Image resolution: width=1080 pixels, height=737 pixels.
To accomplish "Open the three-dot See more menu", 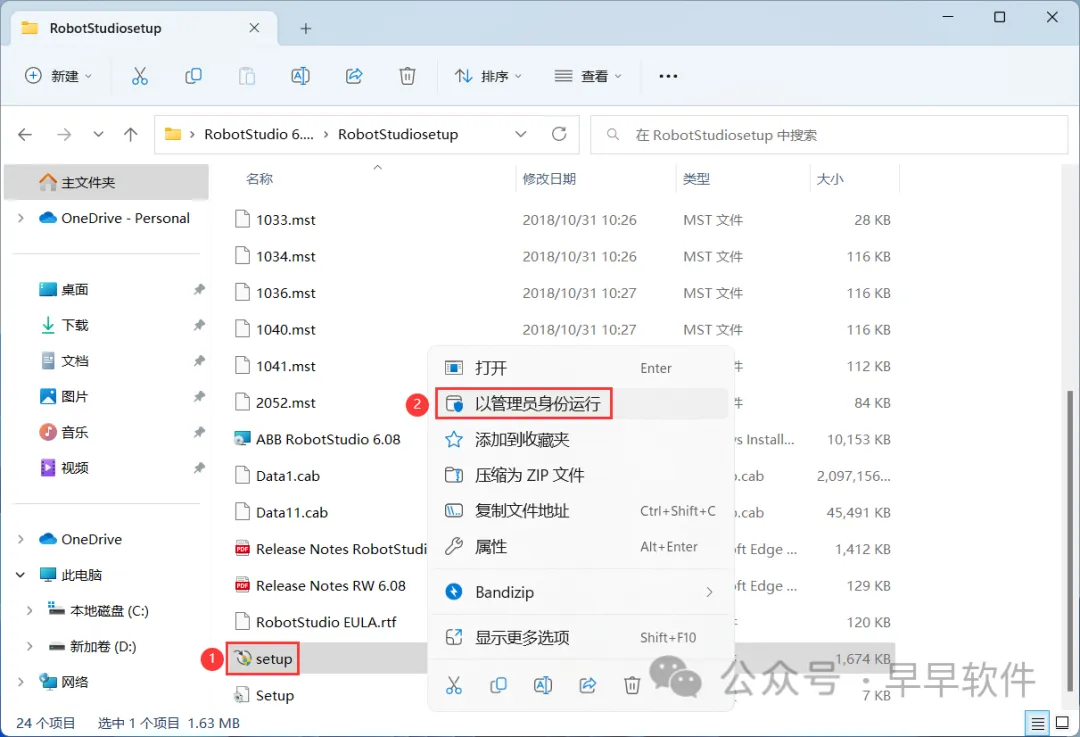I will click(667, 76).
